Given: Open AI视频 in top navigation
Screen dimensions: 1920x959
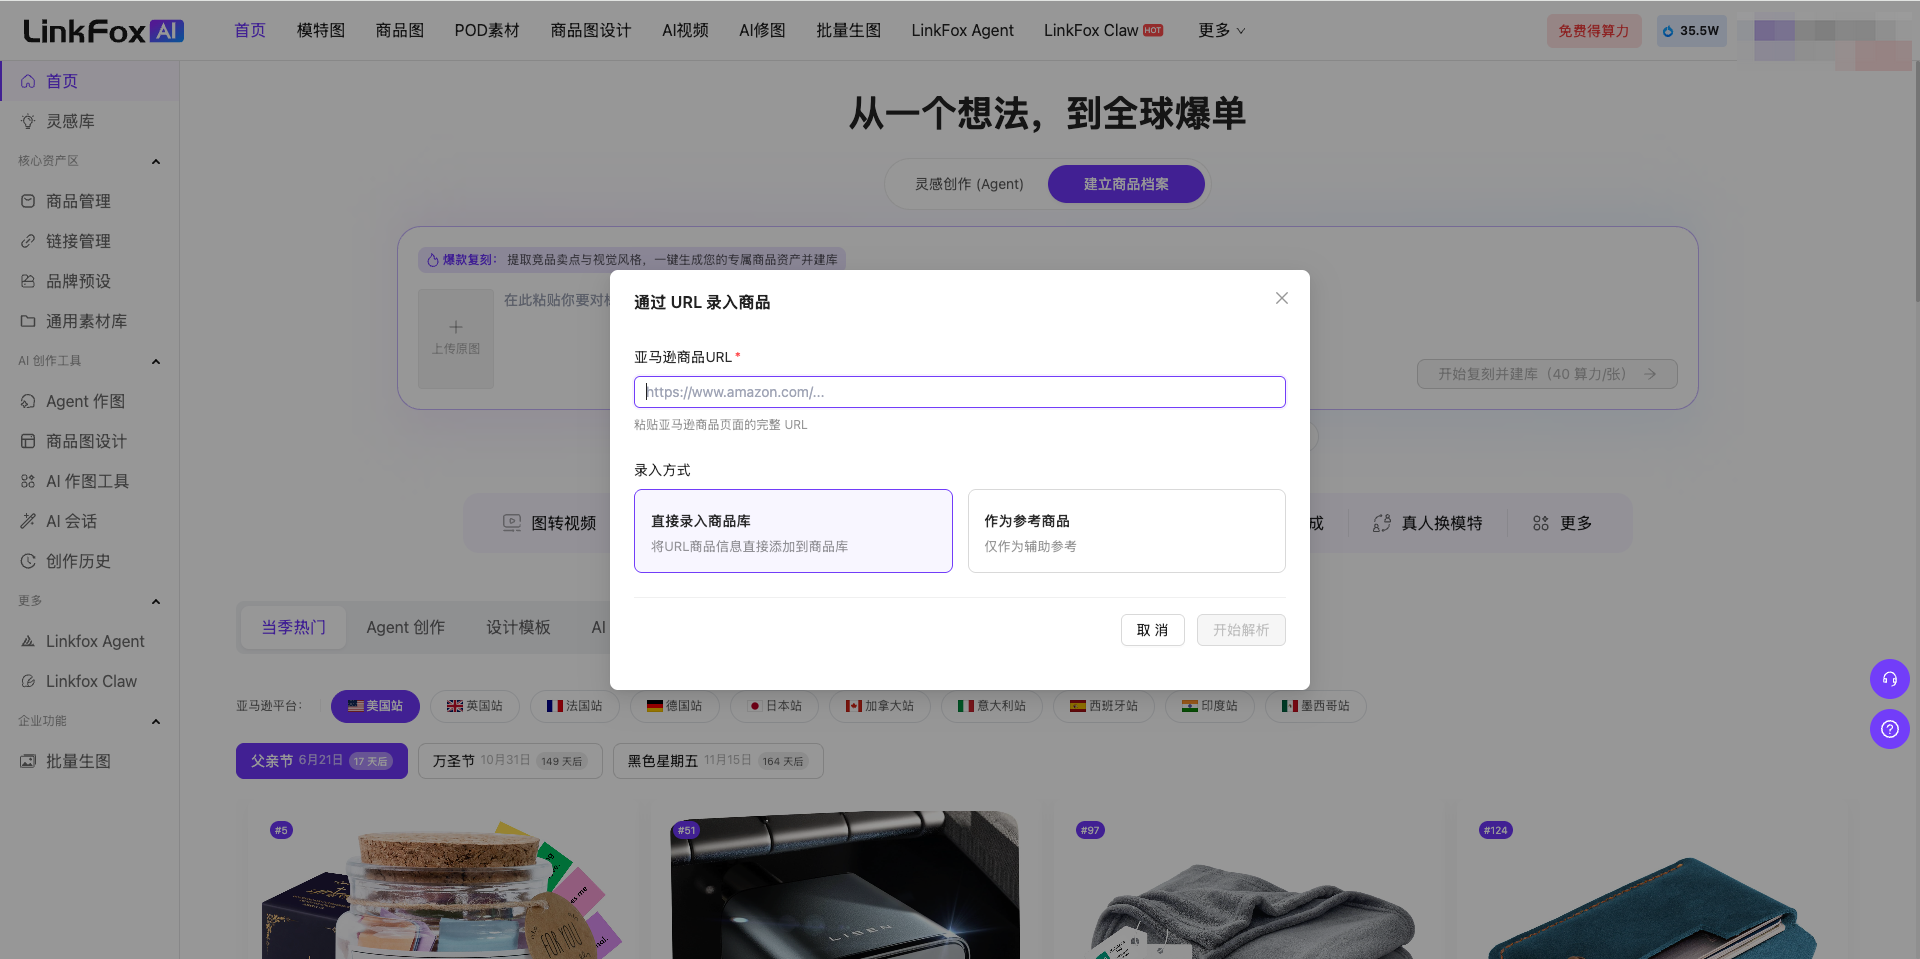Looking at the screenshot, I should pyautogui.click(x=685, y=31).
